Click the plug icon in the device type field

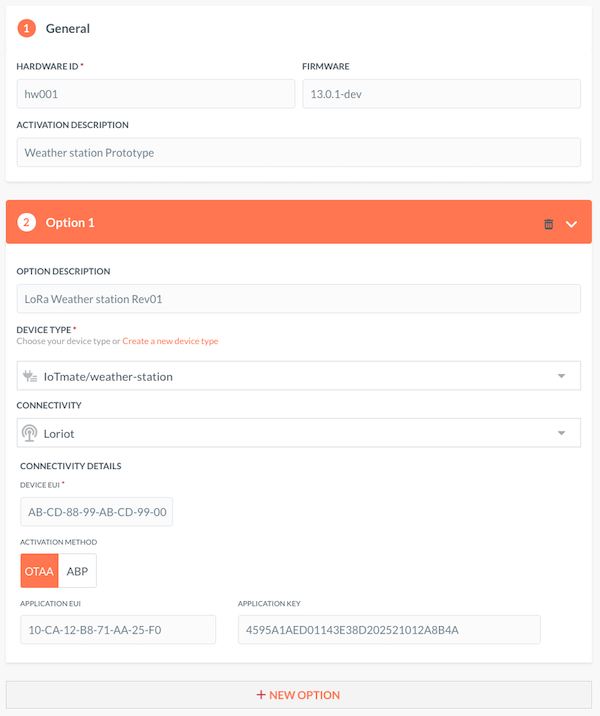click(x=31, y=376)
